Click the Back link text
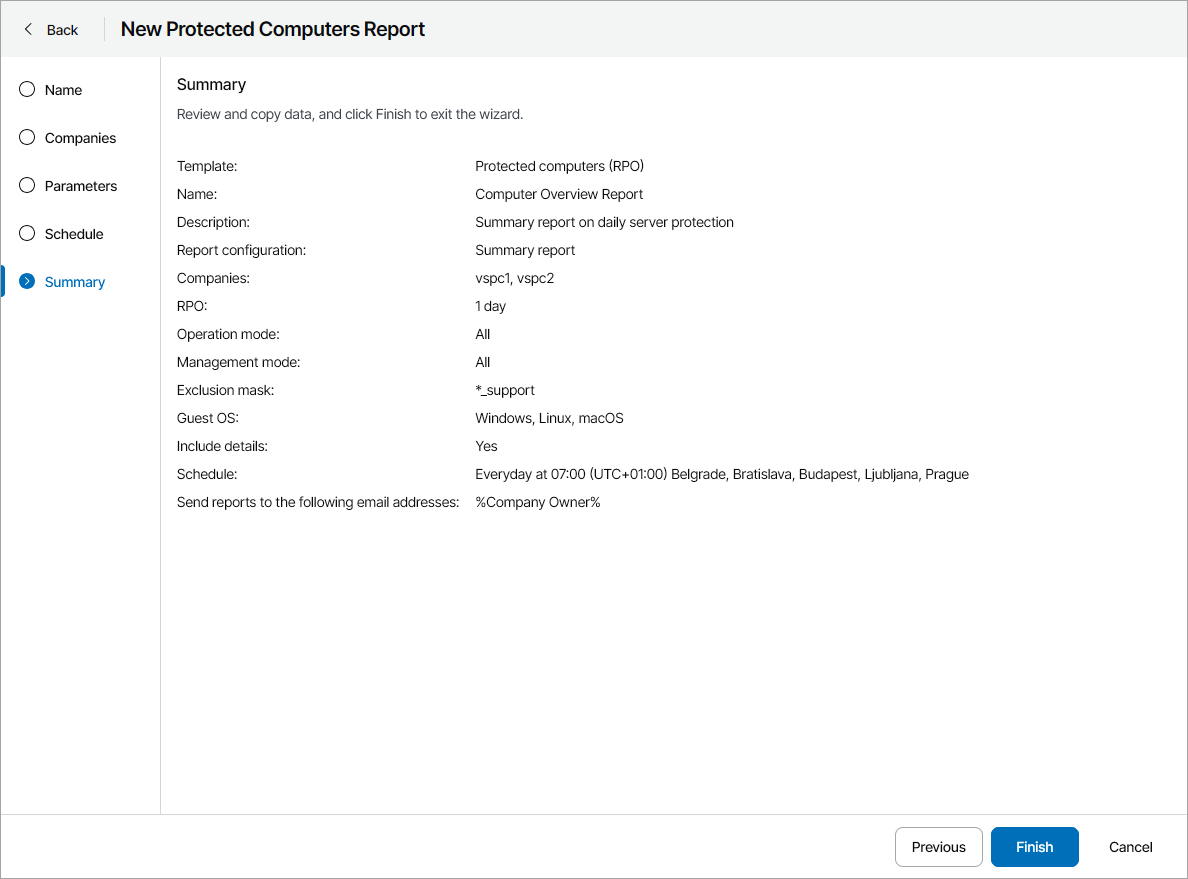Screen dimensions: 1188x879 [62, 30]
